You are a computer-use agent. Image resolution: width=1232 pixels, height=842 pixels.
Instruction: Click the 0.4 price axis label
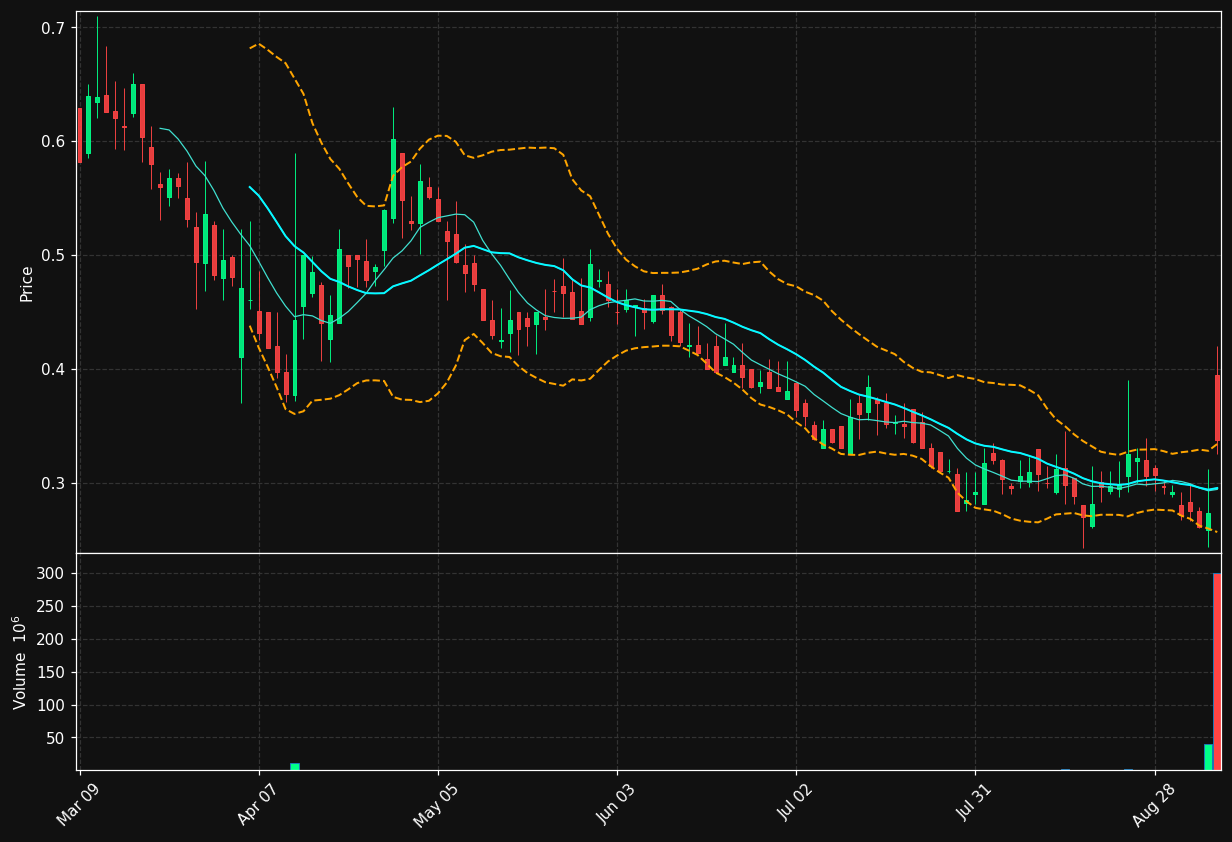[53, 370]
